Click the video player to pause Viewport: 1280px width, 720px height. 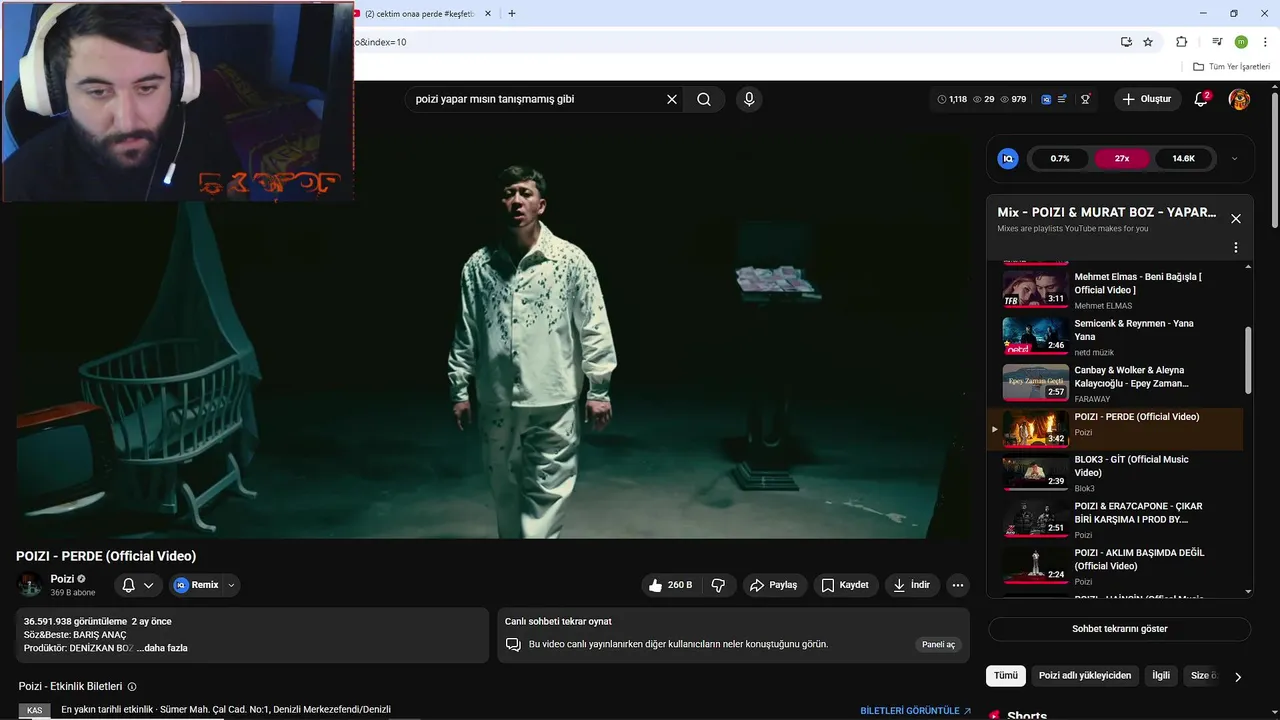pyautogui.click(x=492, y=336)
